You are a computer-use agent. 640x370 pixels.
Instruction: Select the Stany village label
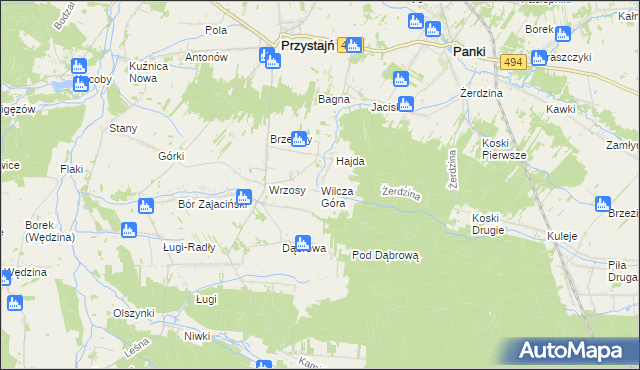click(123, 129)
